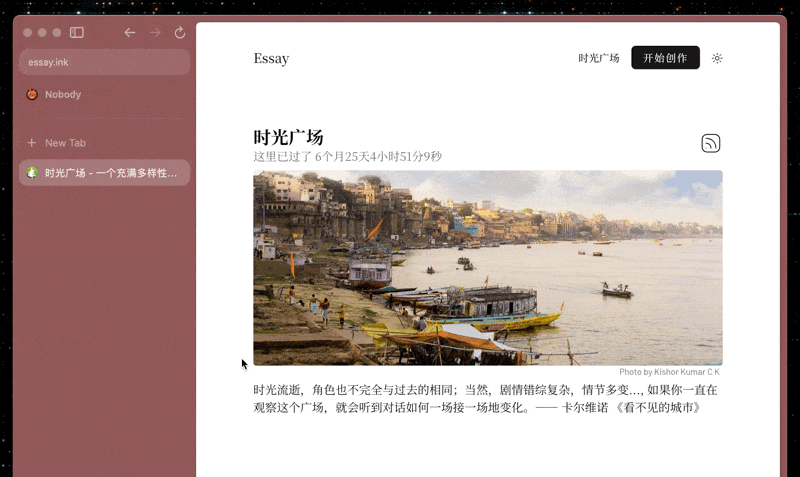Go forward with the right arrow
Screen dimensions: 800x477
155,33
